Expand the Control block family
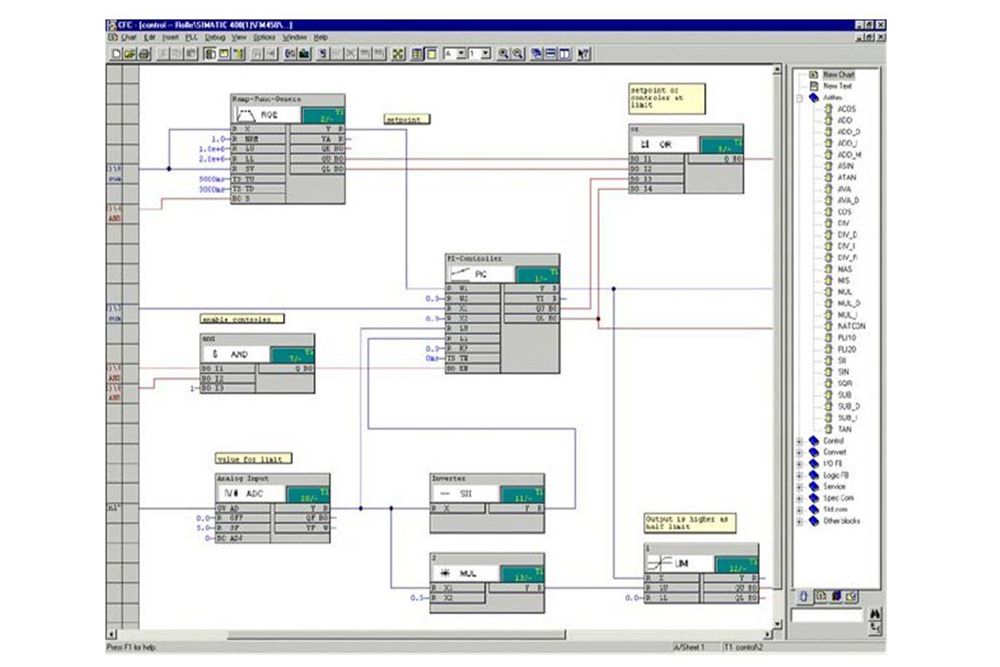The height and width of the screenshot is (667, 1000). [x=799, y=441]
